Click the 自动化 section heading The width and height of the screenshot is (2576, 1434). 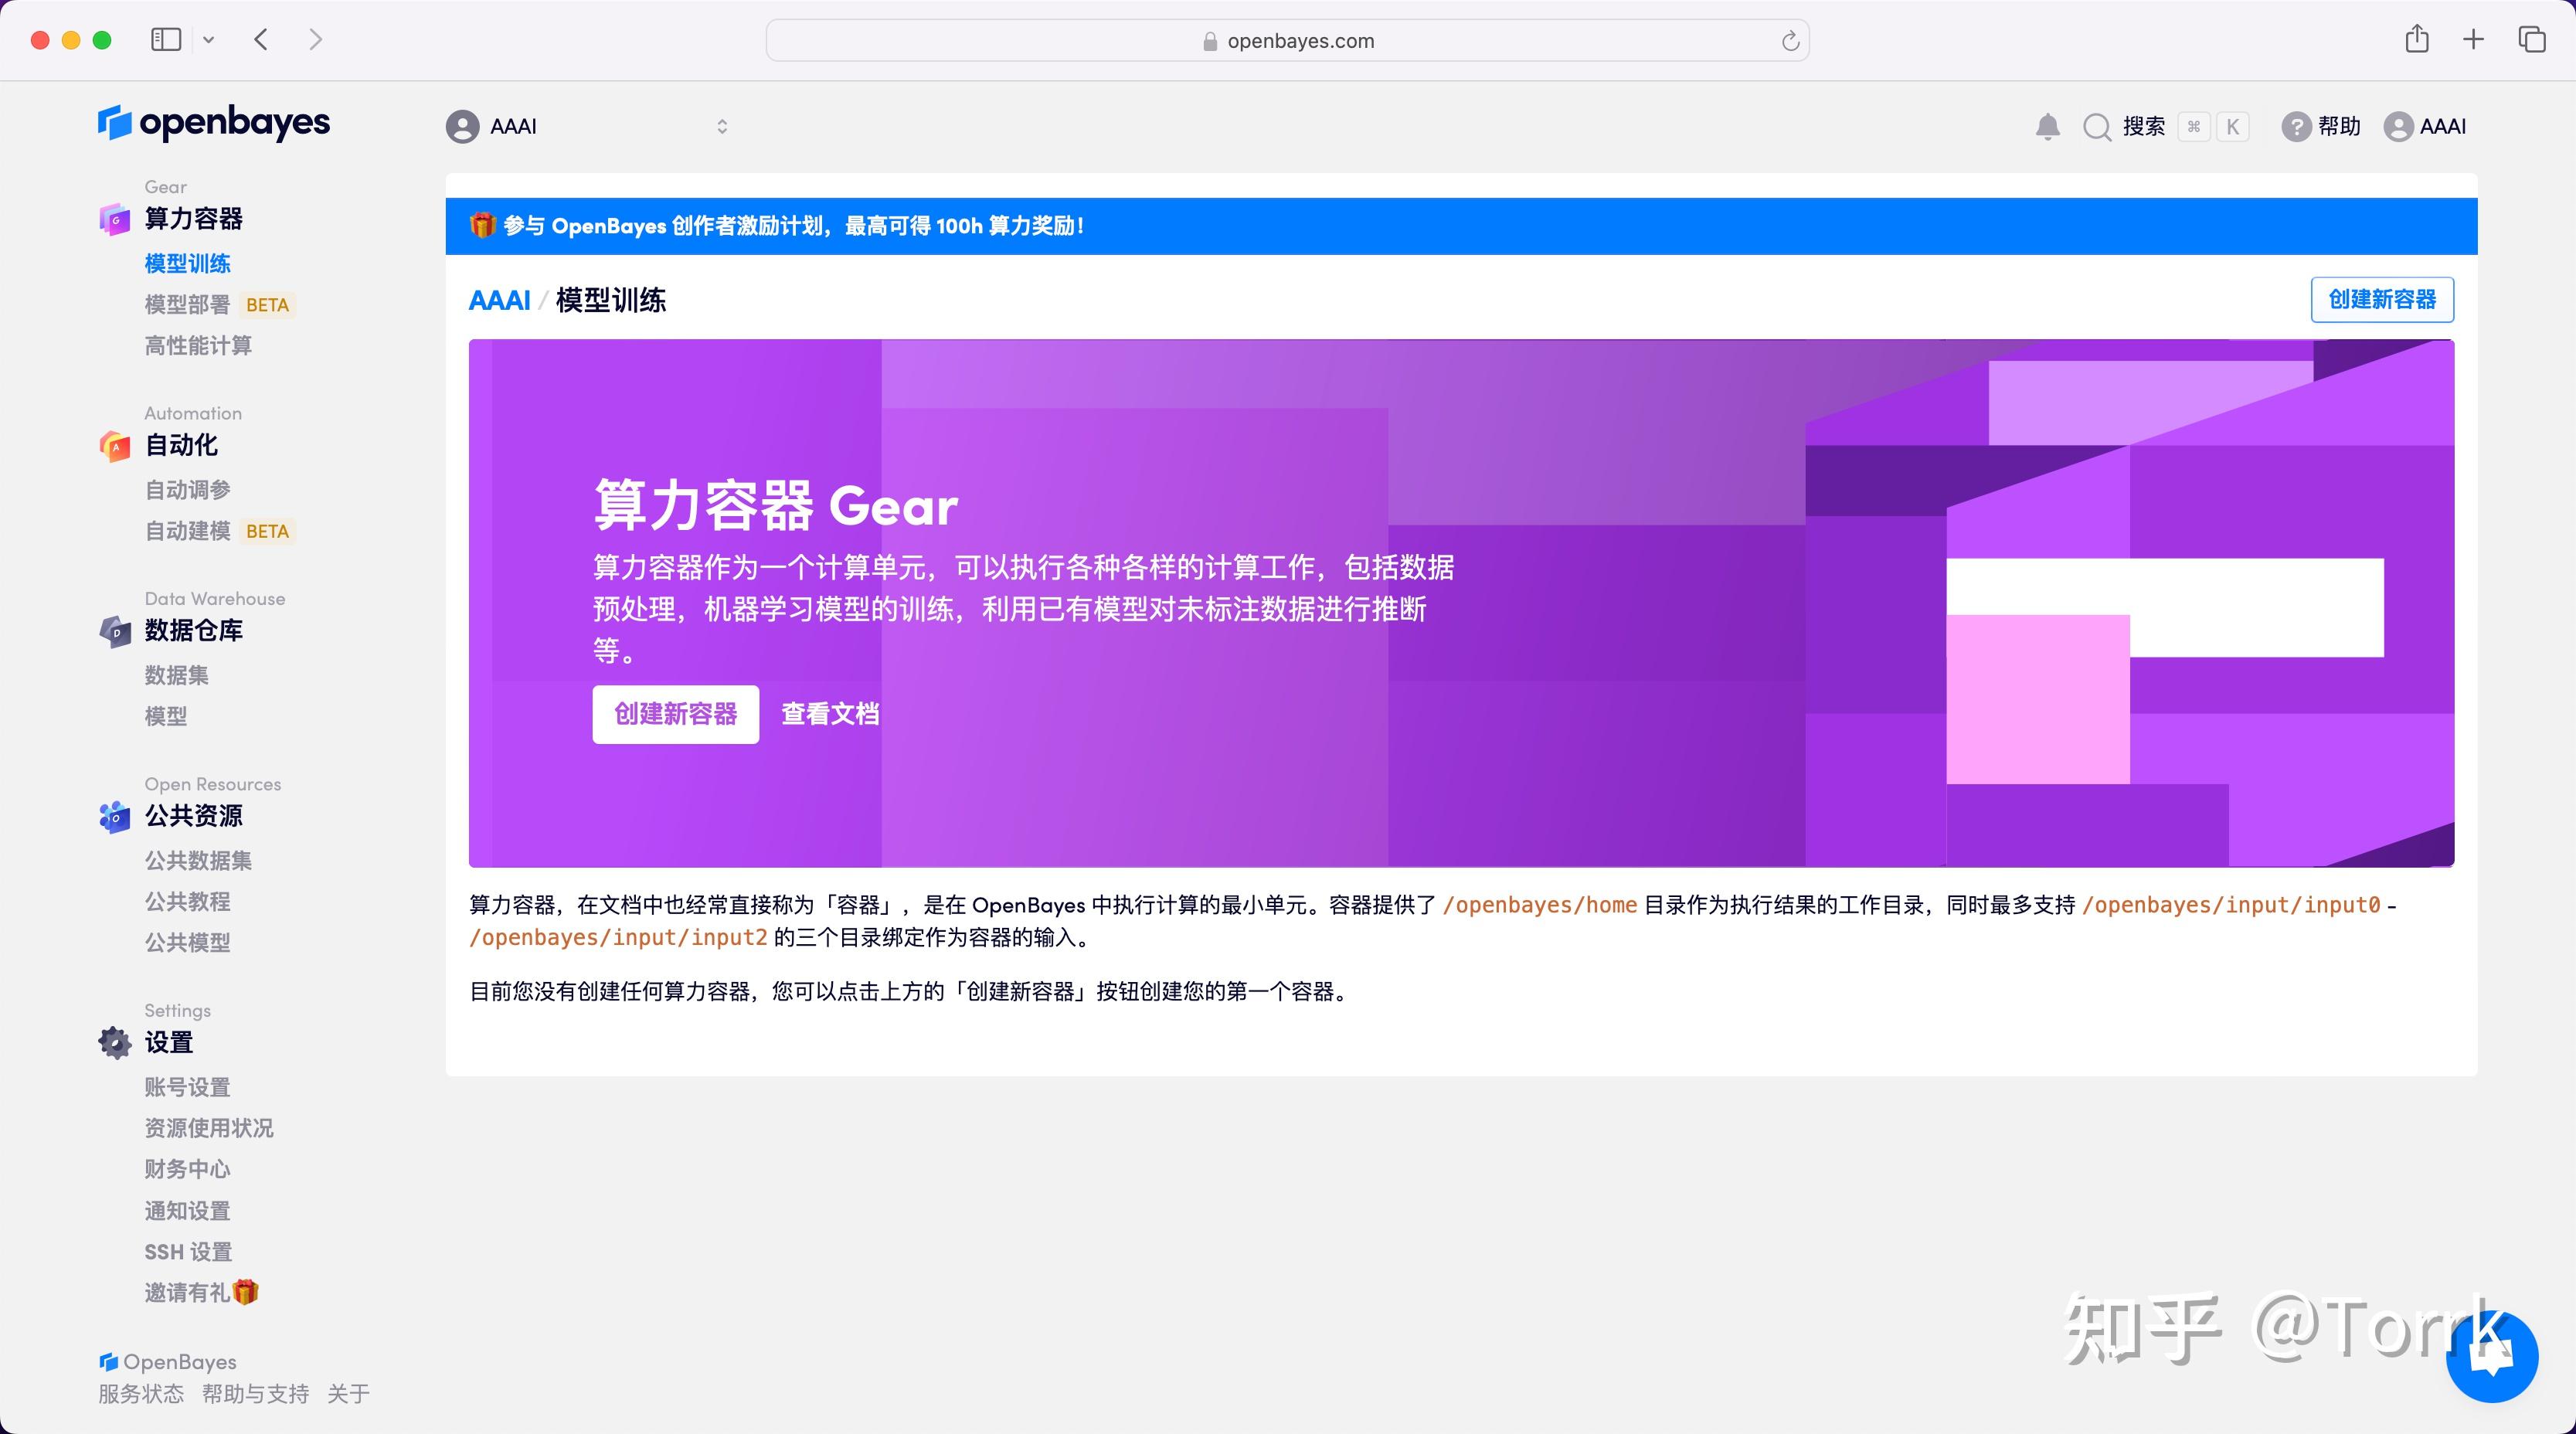(181, 446)
